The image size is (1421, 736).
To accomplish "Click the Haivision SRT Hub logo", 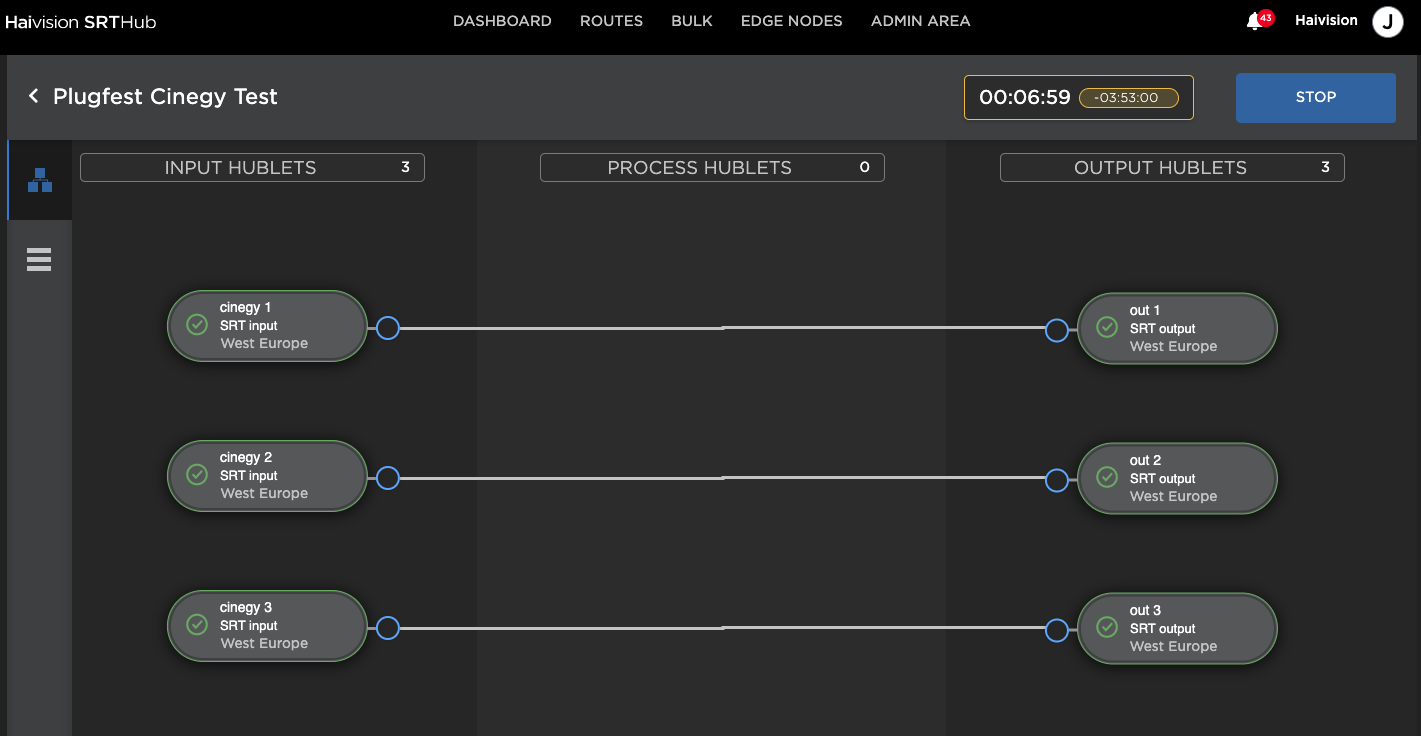I will [x=81, y=22].
